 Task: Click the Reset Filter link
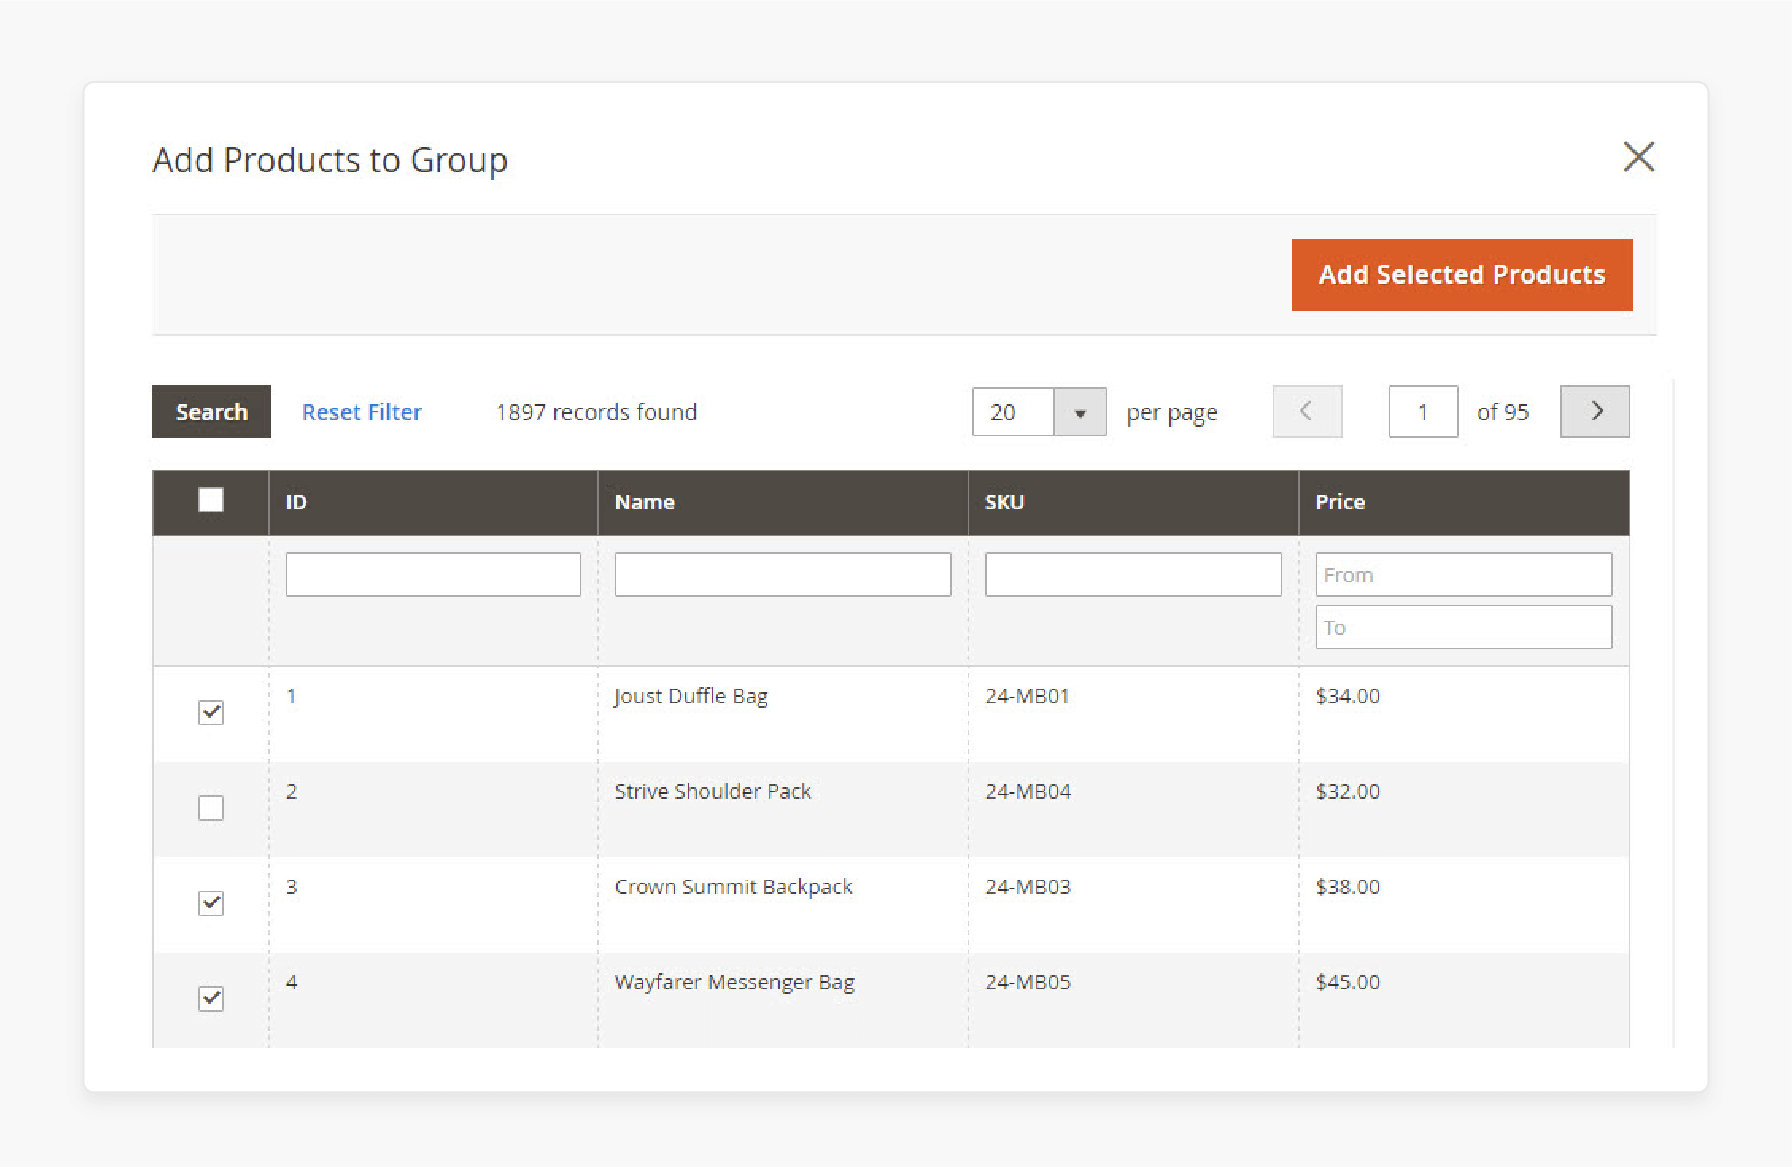pos(362,412)
